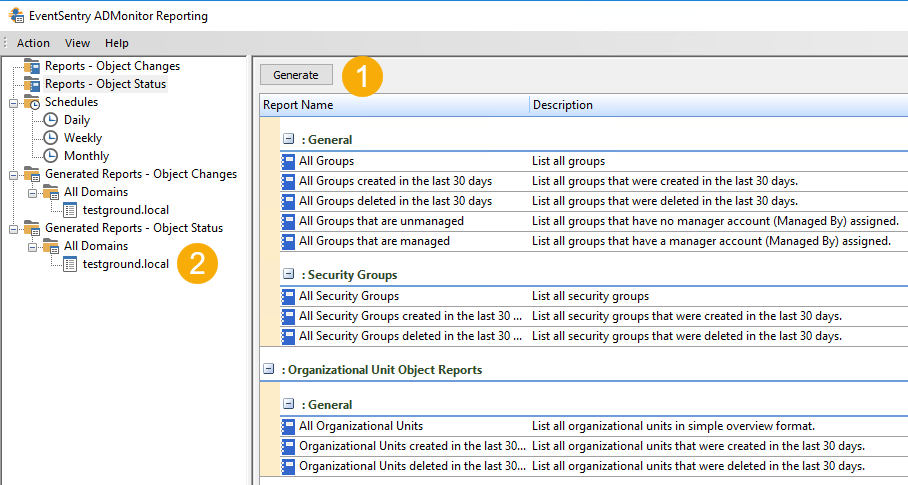This screenshot has width=908, height=485.
Task: Open the Action menu
Action: click(33, 43)
